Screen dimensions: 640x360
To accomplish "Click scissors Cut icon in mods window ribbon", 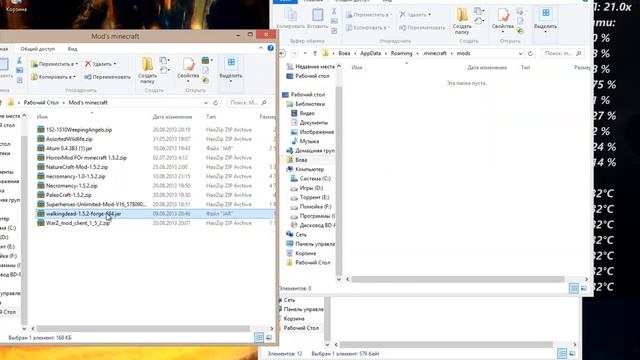I will (x=334, y=12).
